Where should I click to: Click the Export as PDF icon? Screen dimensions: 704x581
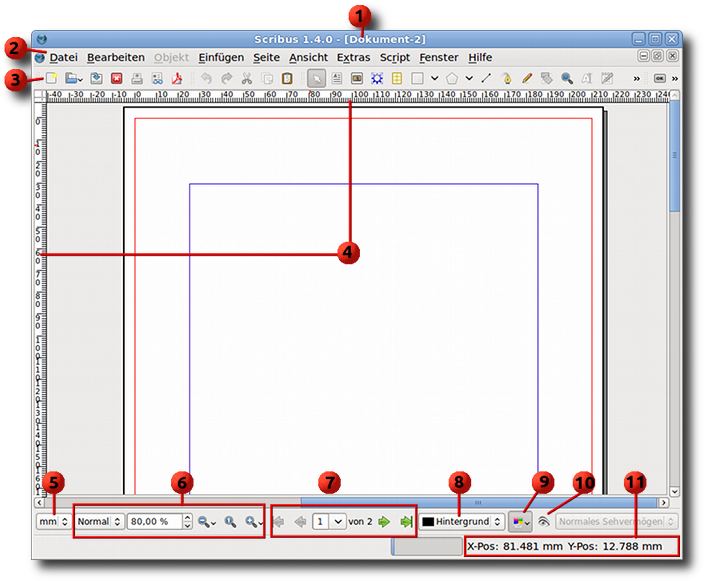pyautogui.click(x=177, y=79)
